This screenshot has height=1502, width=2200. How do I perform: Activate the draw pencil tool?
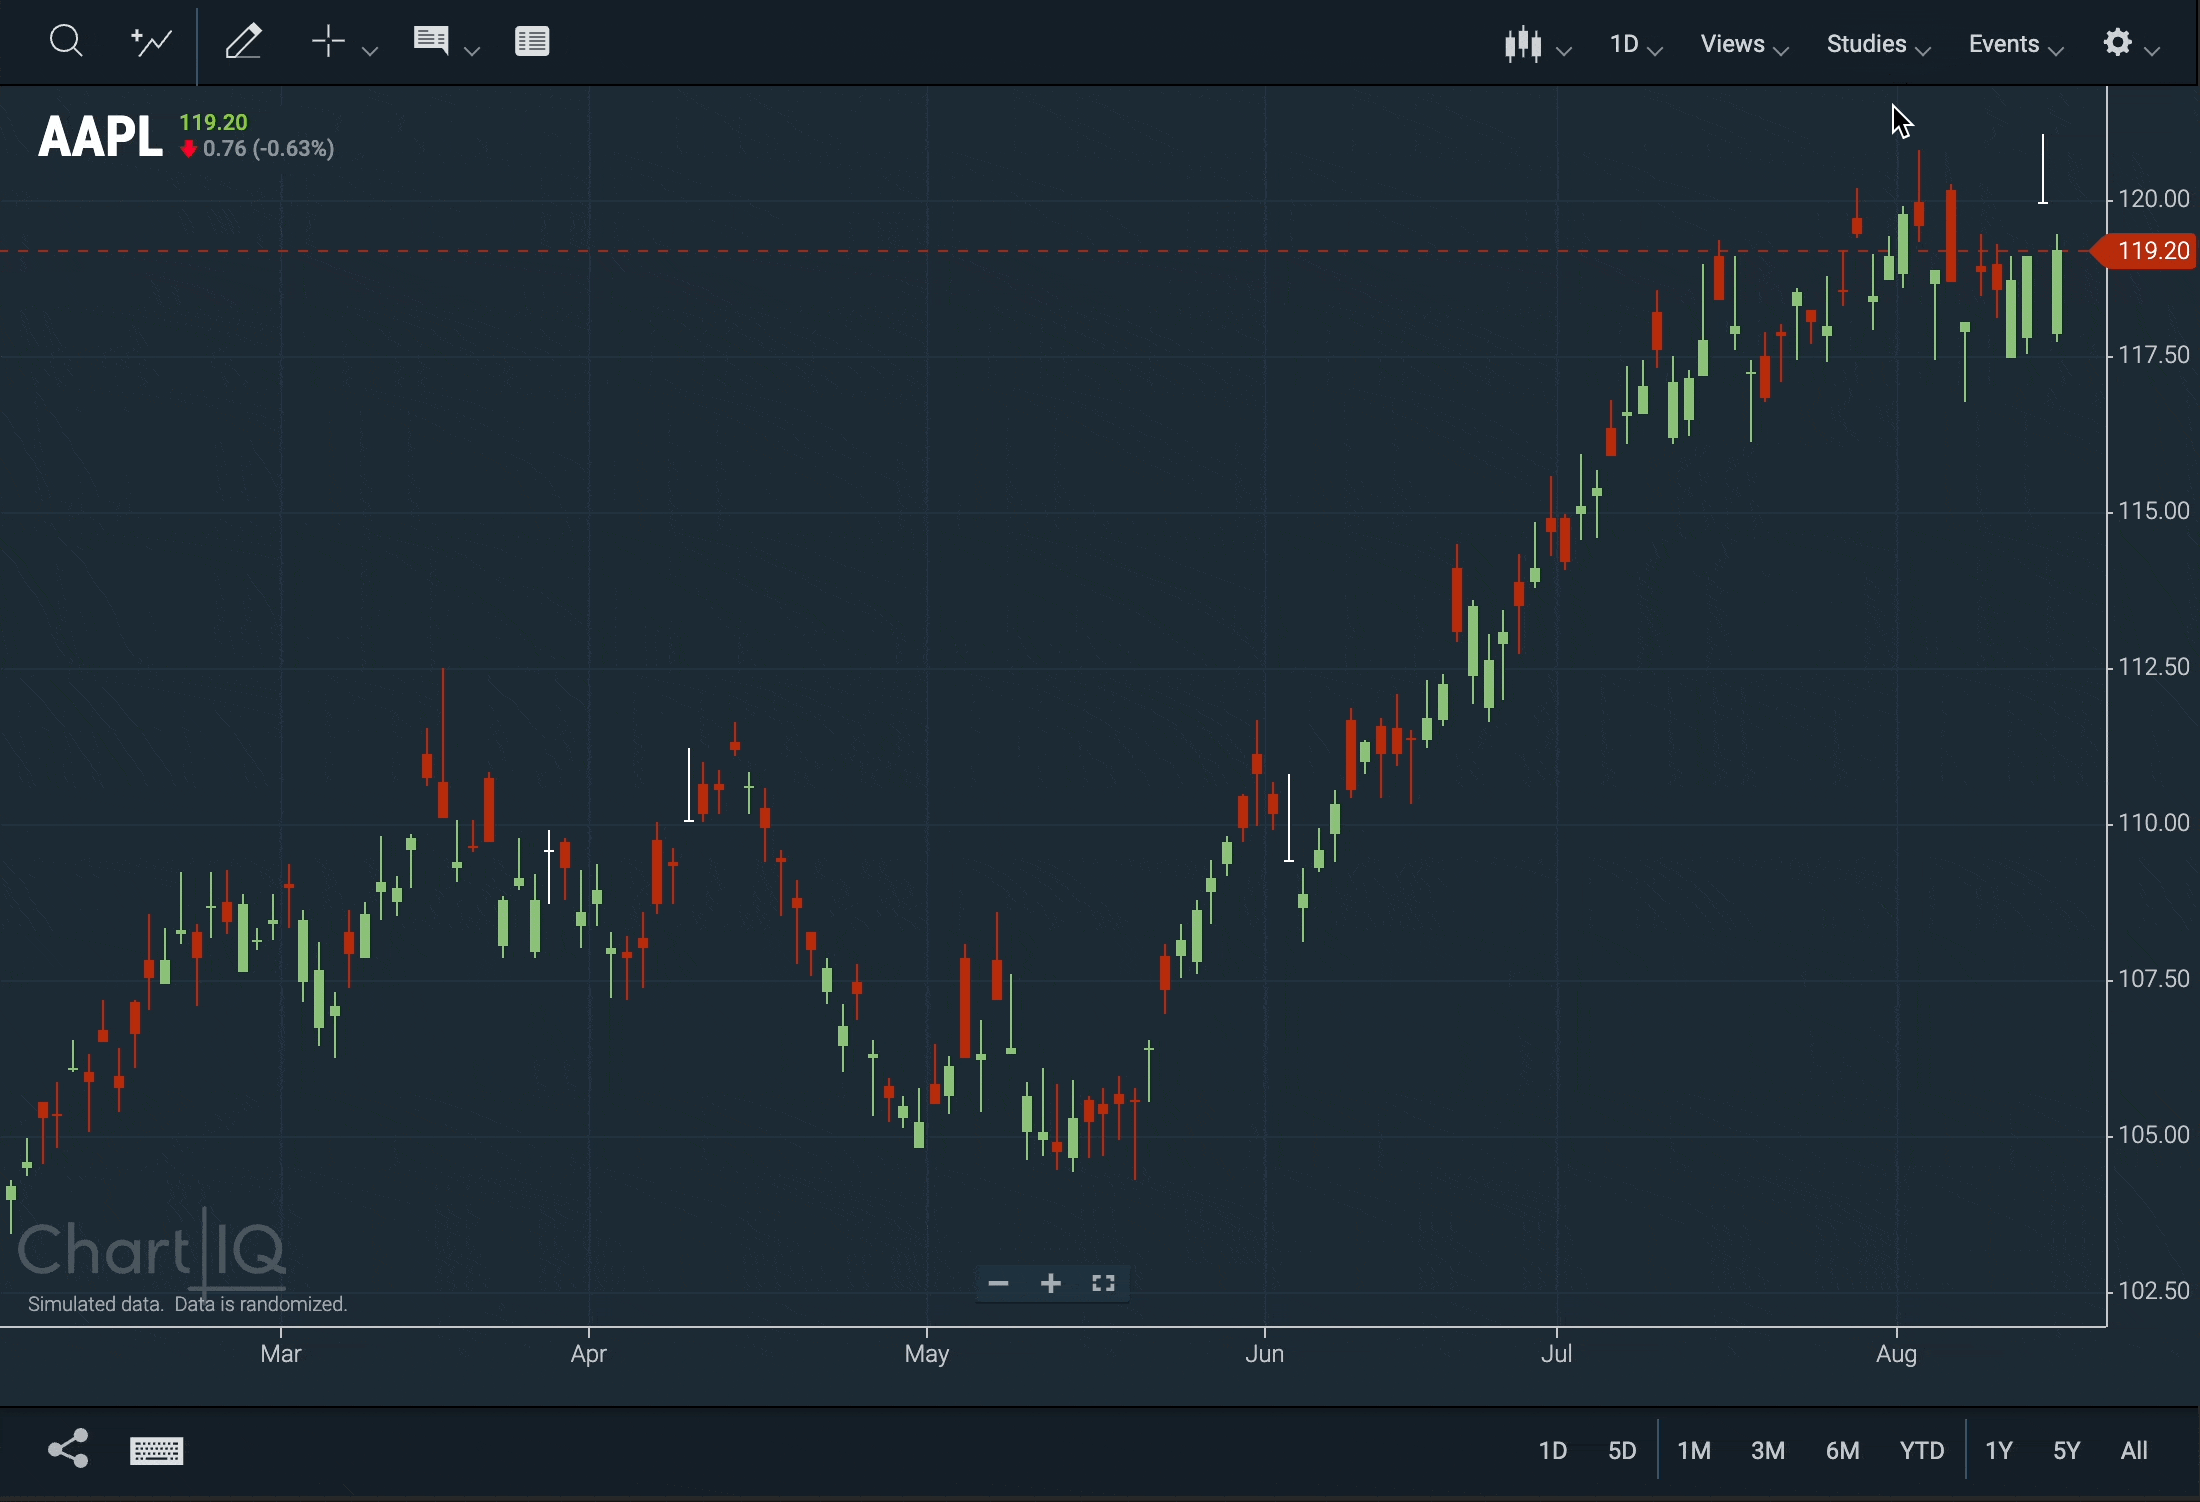pos(244,42)
